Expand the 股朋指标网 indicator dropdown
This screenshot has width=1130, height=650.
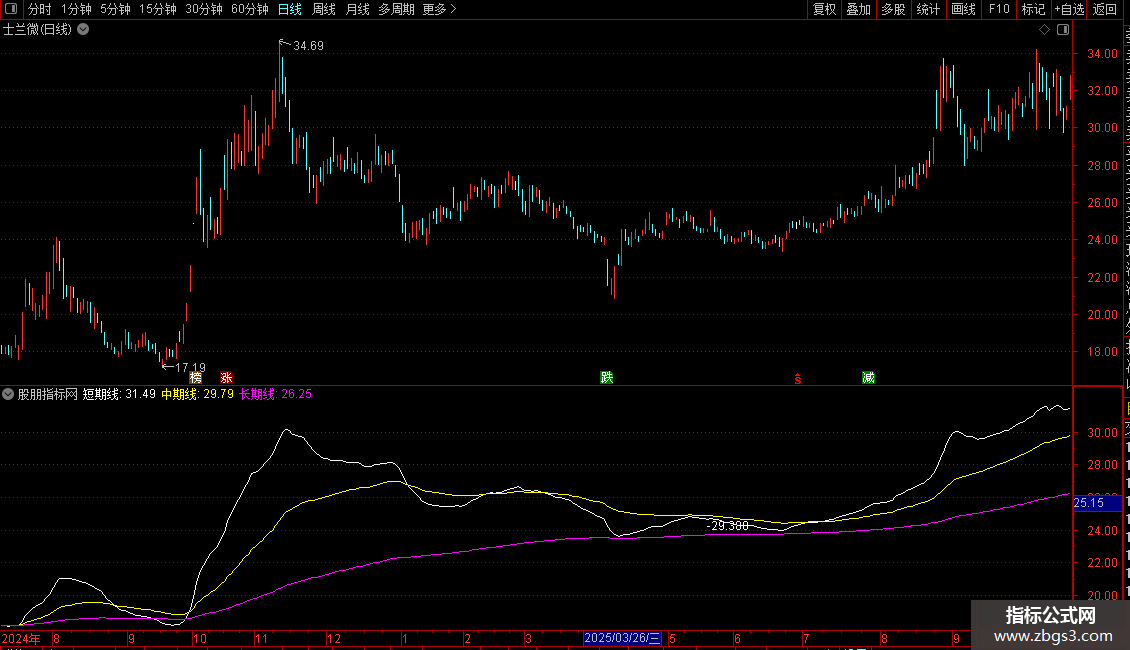8,394
